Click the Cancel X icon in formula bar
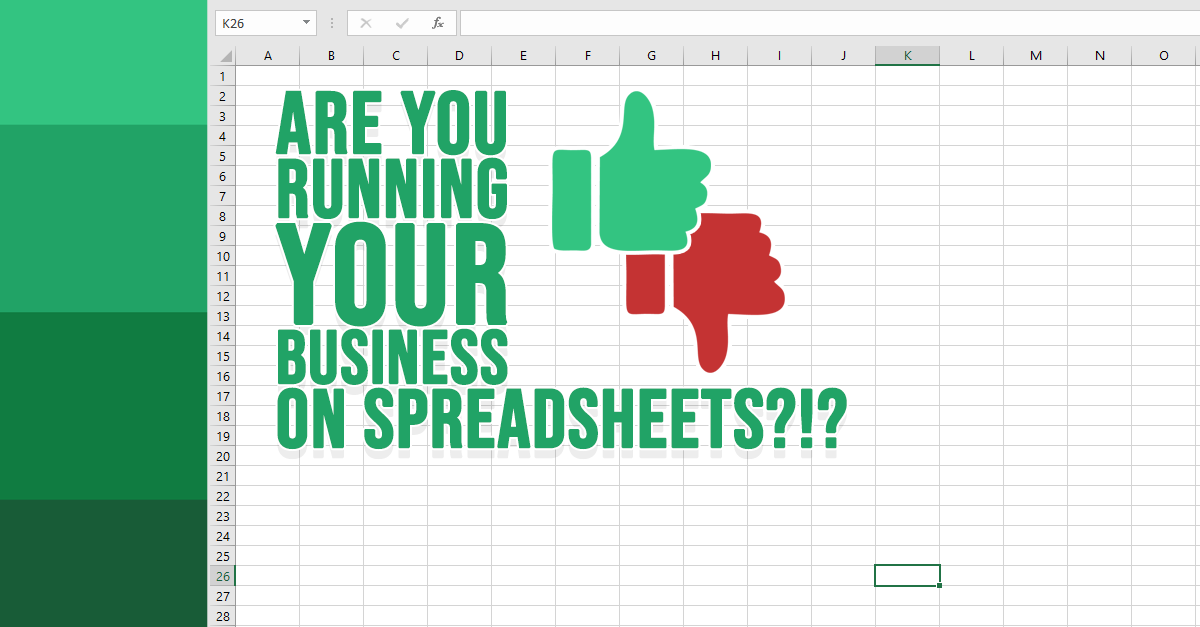The image size is (1200, 627). pyautogui.click(x=366, y=23)
